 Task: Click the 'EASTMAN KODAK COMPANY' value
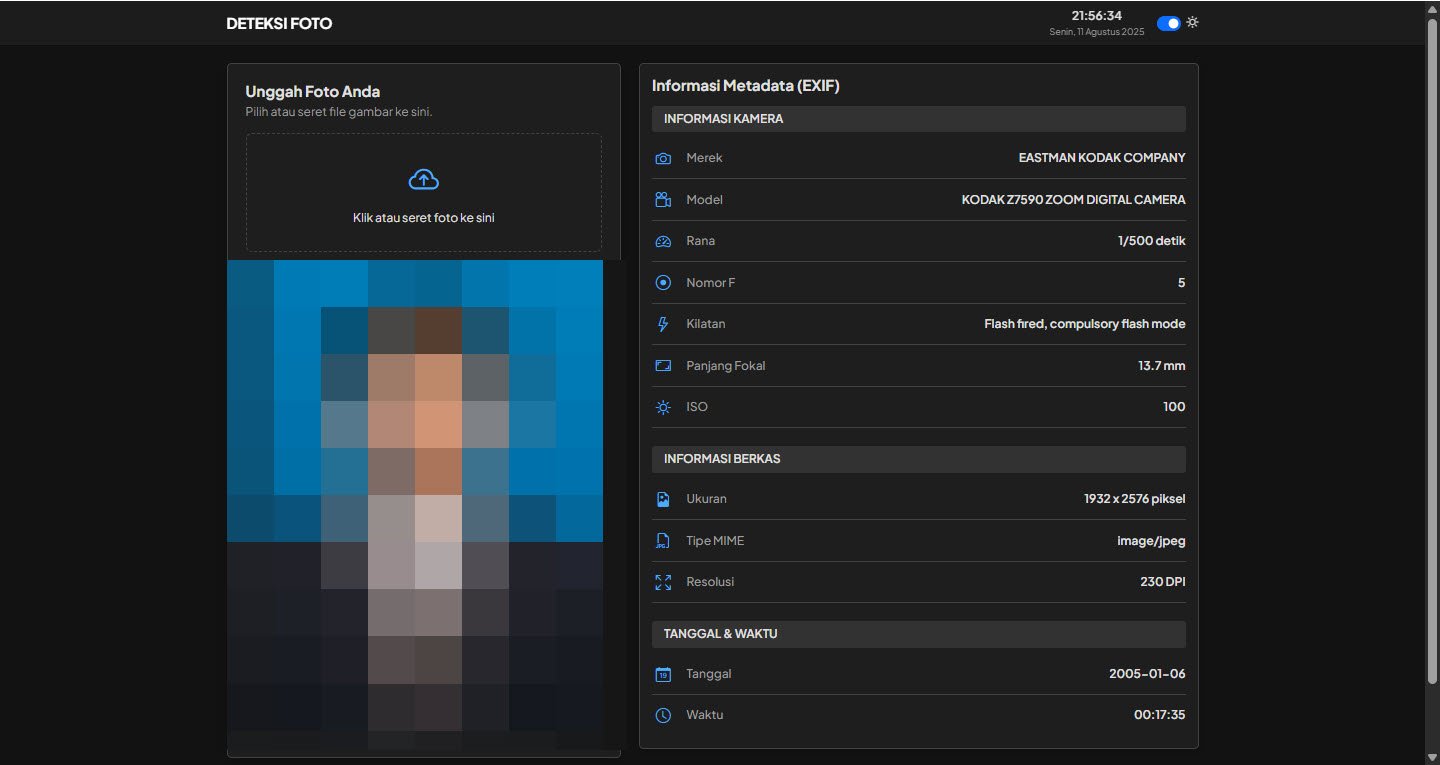1102,158
